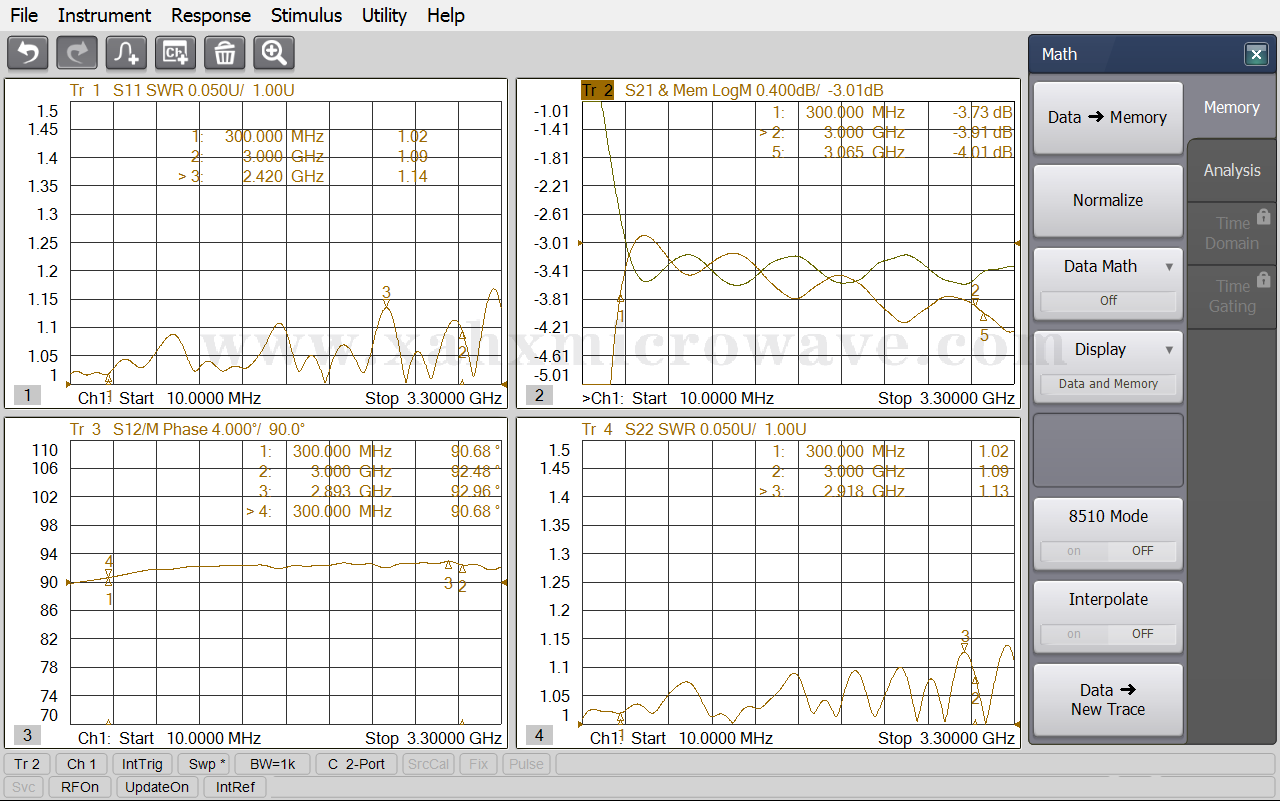
Task: Toggle RFOn in the status bar
Action: pyautogui.click(x=80, y=787)
